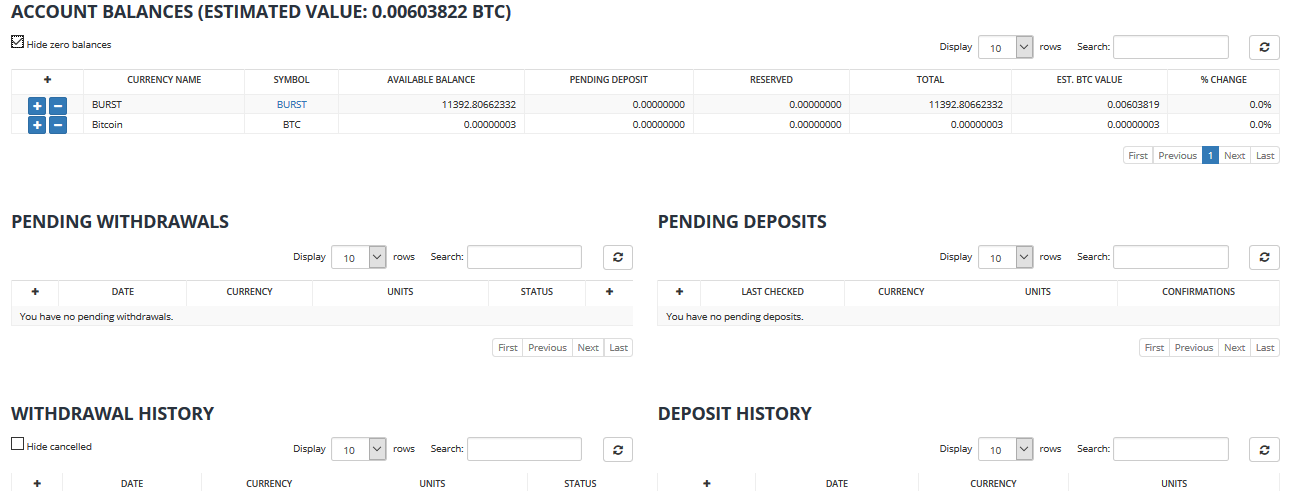Click the Bitcoin row plus deposit icon
Image resolution: width=1300 pixels, height=491 pixels.
(x=37, y=125)
